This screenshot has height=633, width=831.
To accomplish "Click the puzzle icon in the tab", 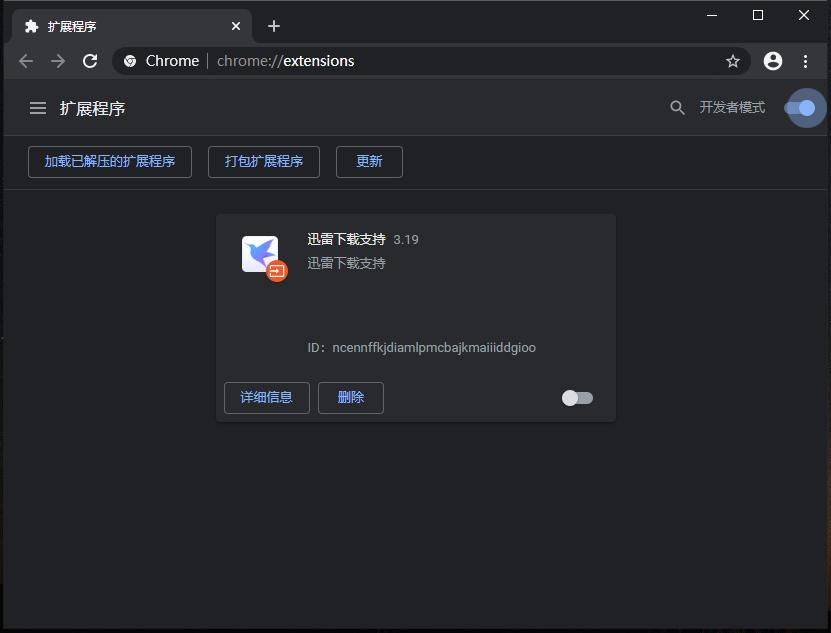I will point(30,25).
